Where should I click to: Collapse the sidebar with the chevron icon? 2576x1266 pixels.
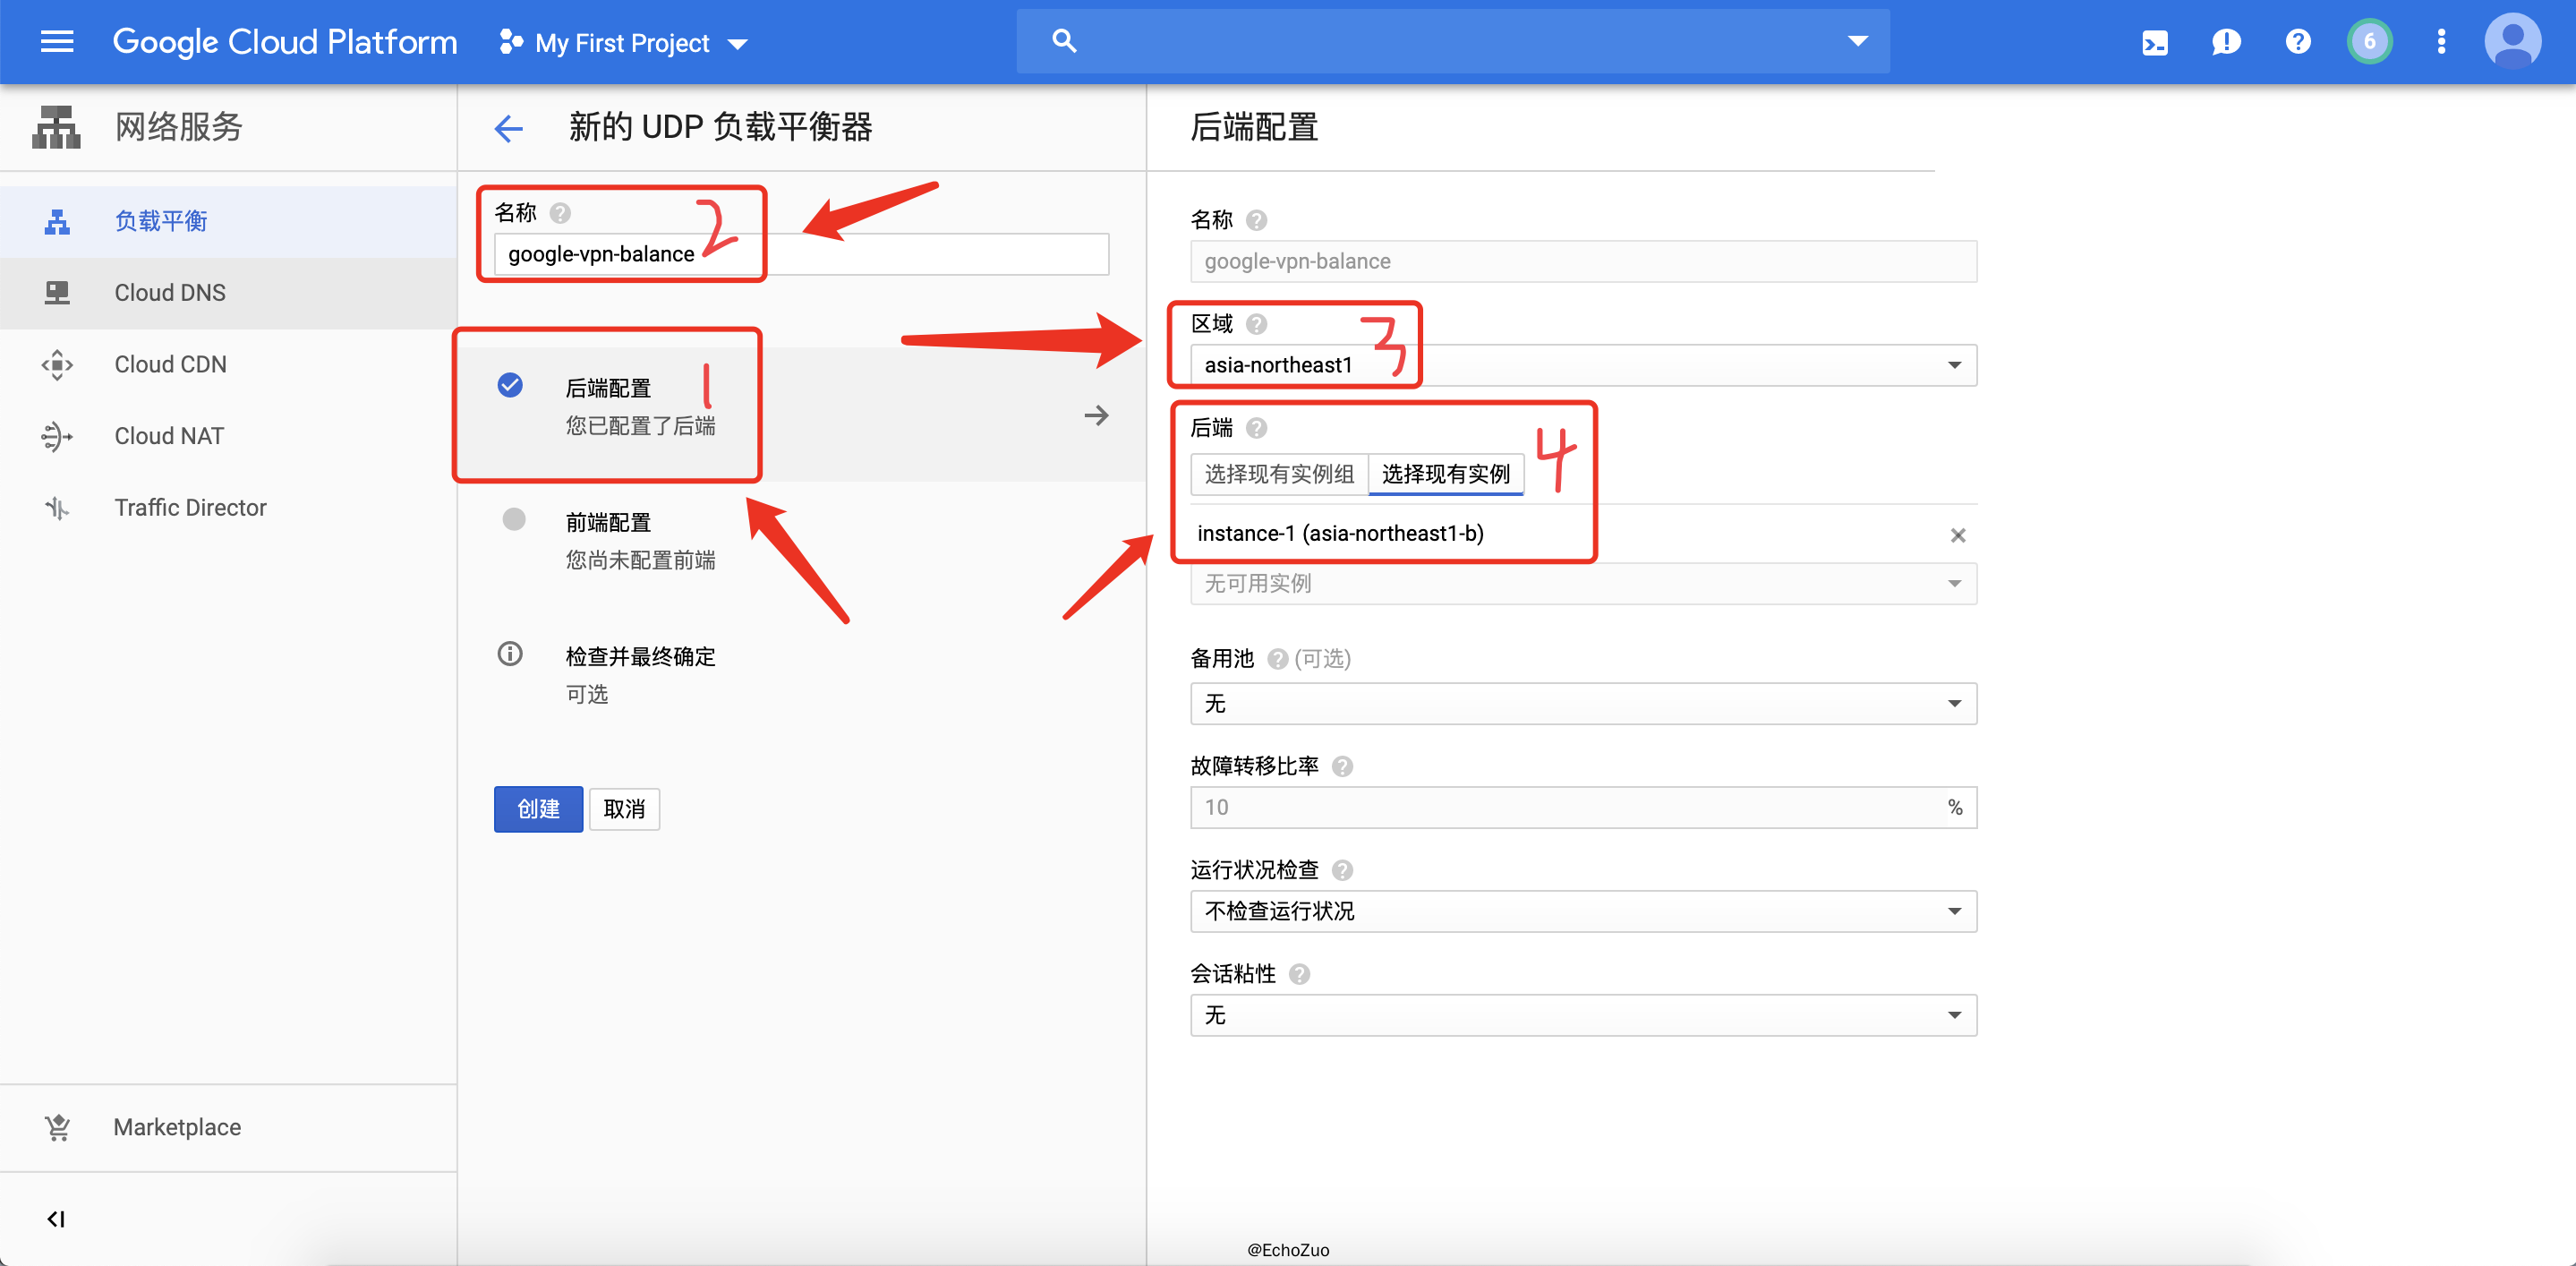click(56, 1219)
